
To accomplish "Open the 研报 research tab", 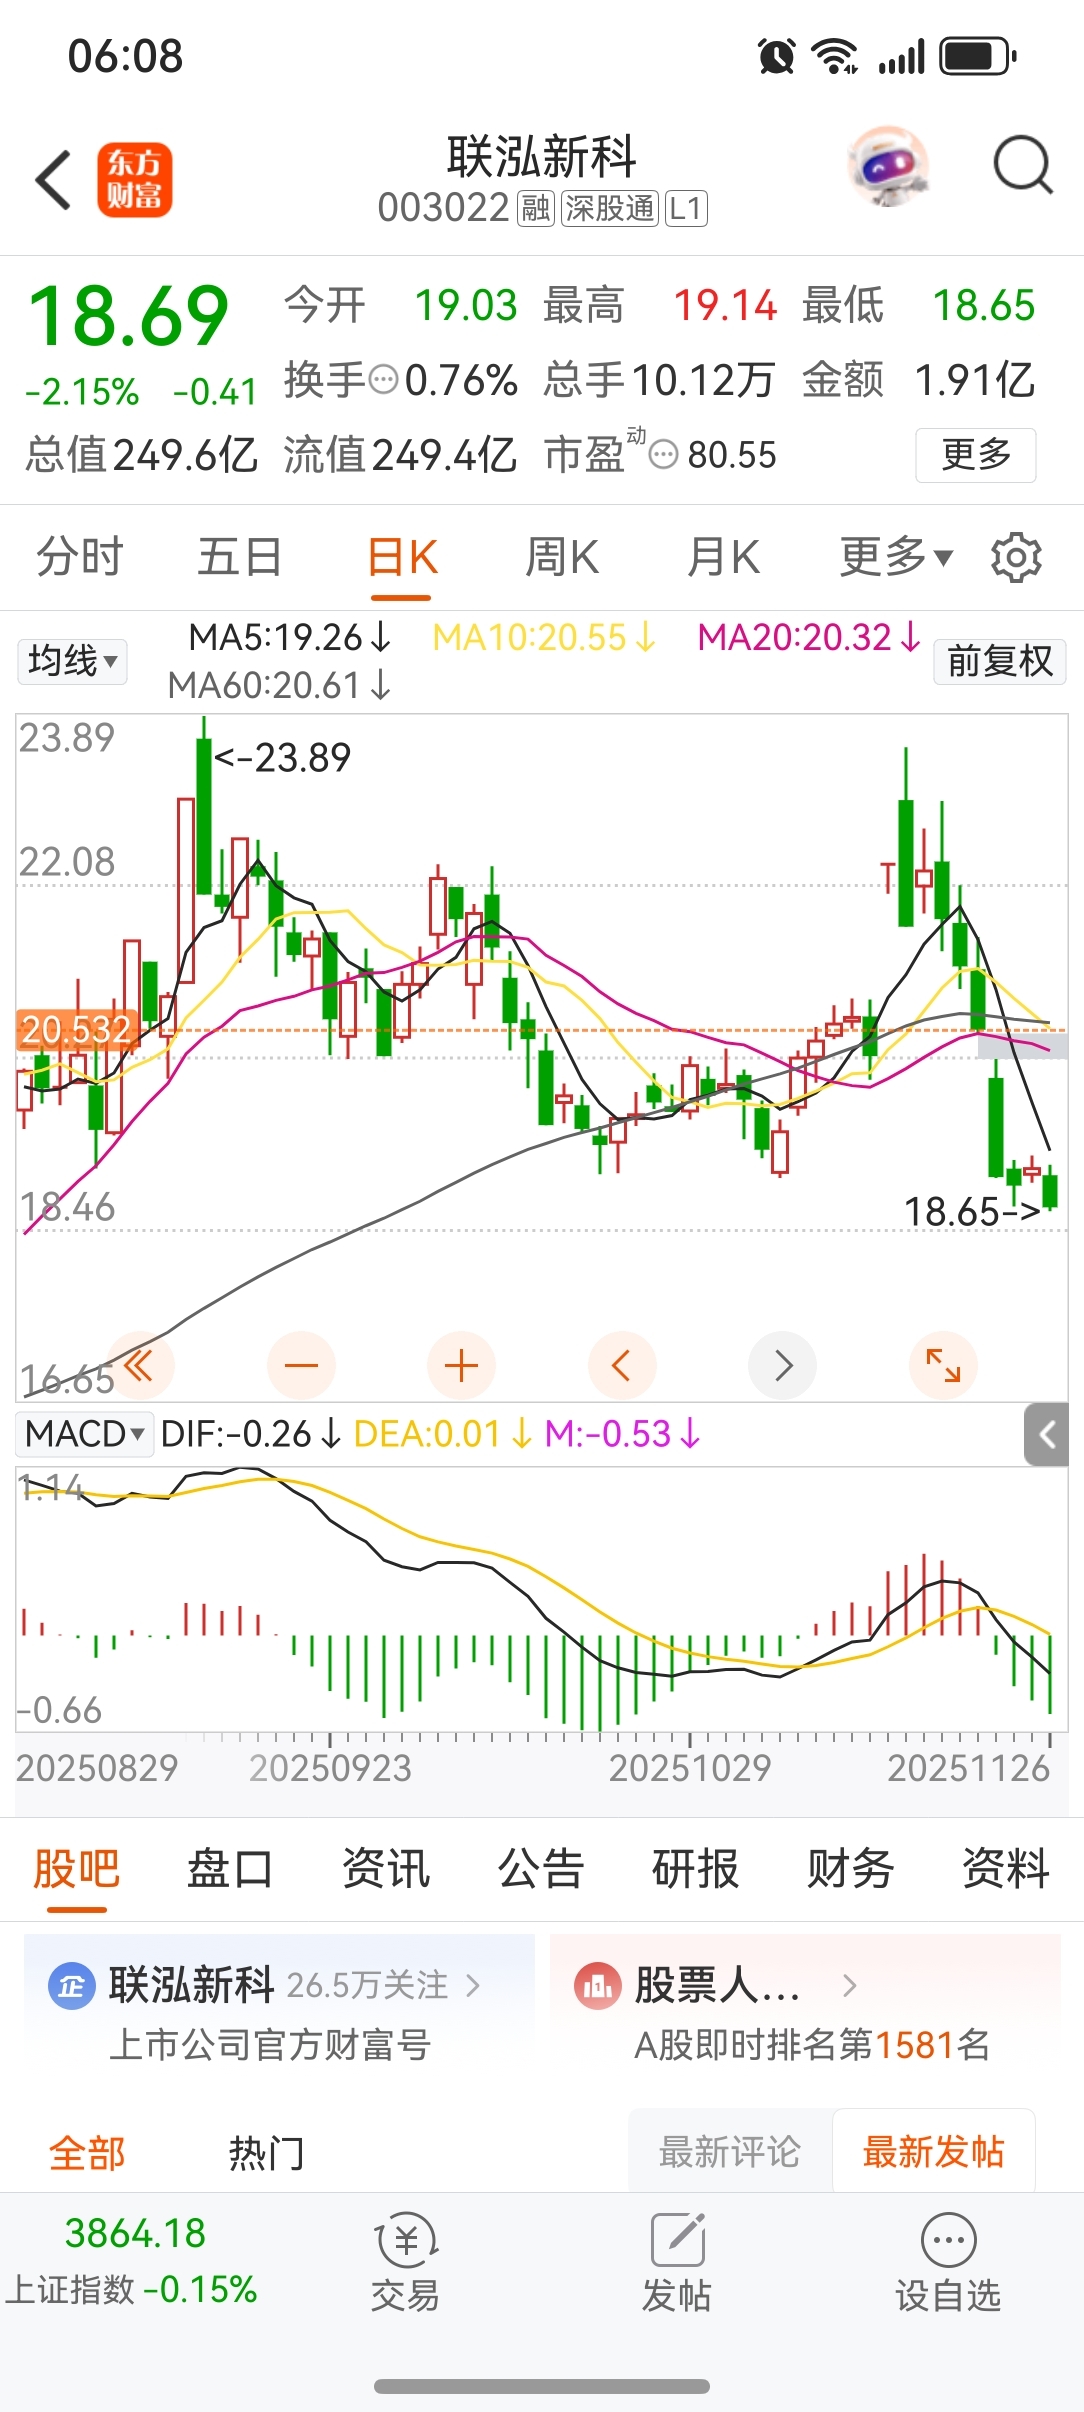I will (695, 1868).
